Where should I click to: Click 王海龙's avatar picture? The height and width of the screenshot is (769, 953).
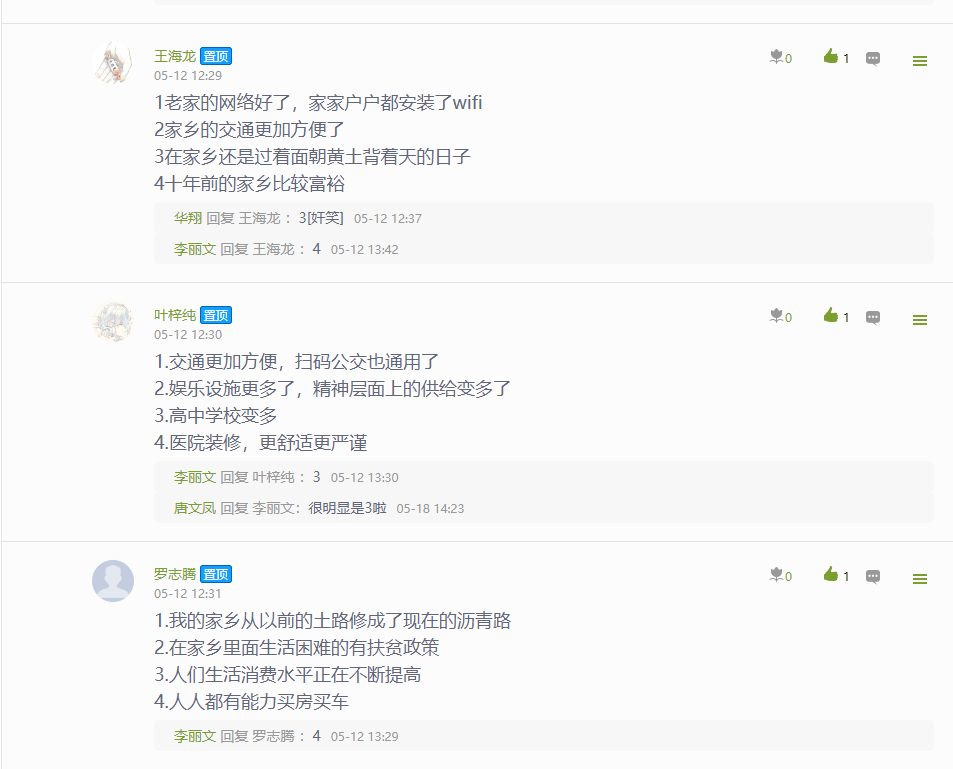tap(113, 63)
